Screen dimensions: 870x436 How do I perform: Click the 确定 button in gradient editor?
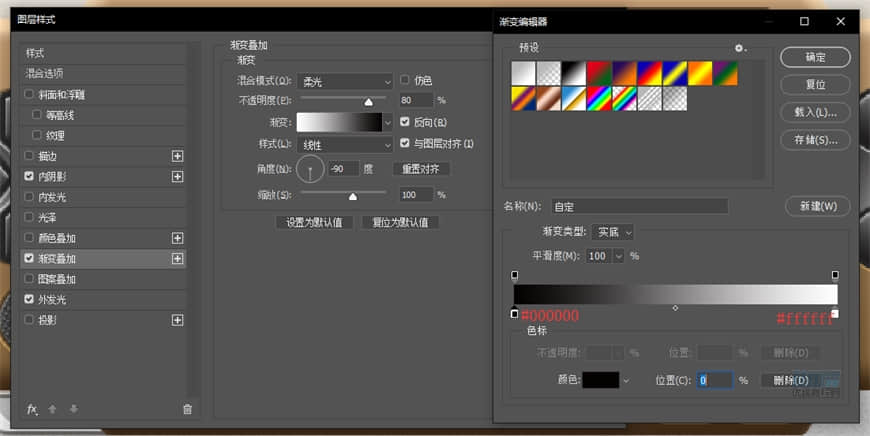tap(815, 57)
